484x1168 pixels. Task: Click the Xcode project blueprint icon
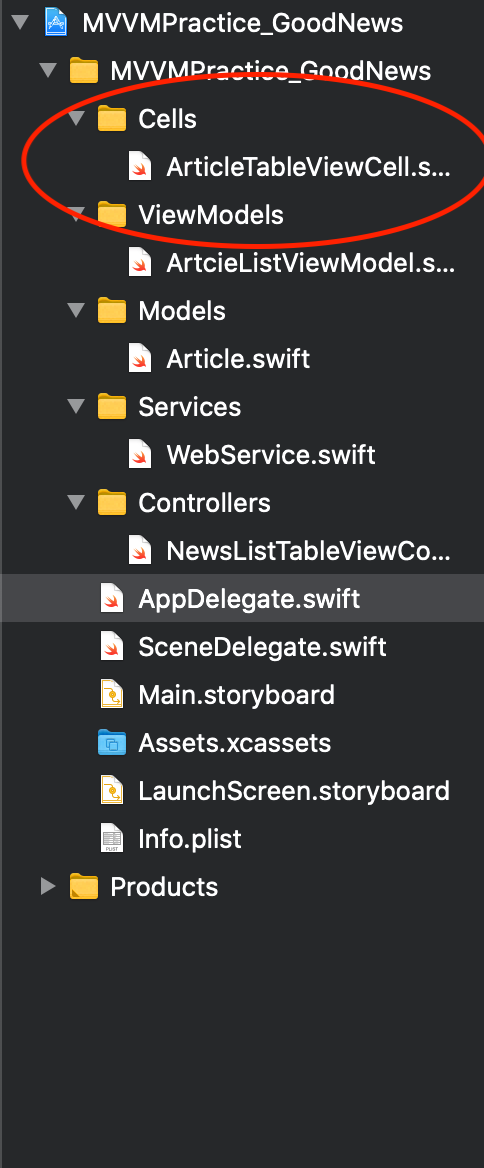(x=56, y=22)
